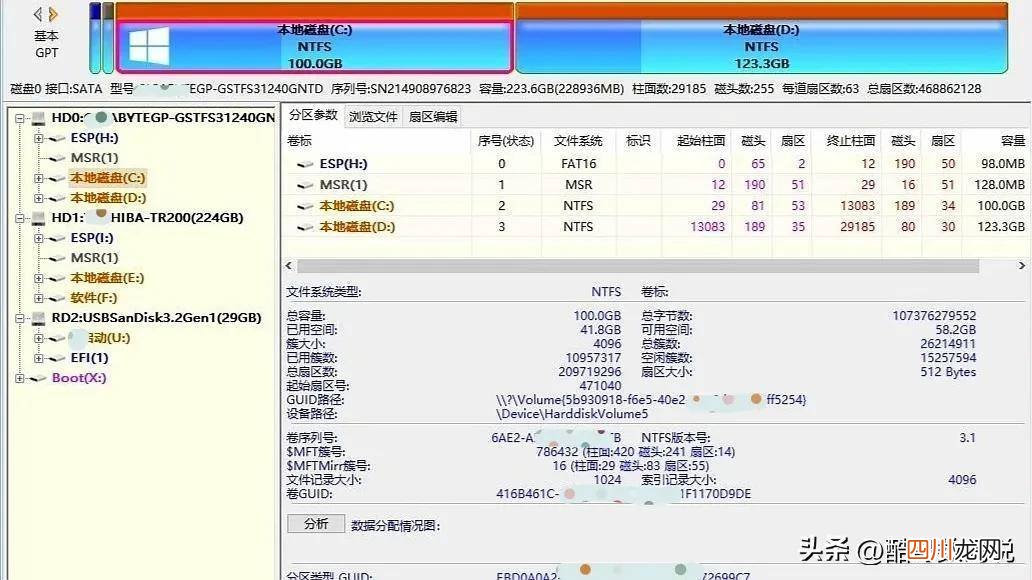Viewport: 1032px width, 580px height.
Task: Click the 文件系统 column header
Action: (x=578, y=141)
